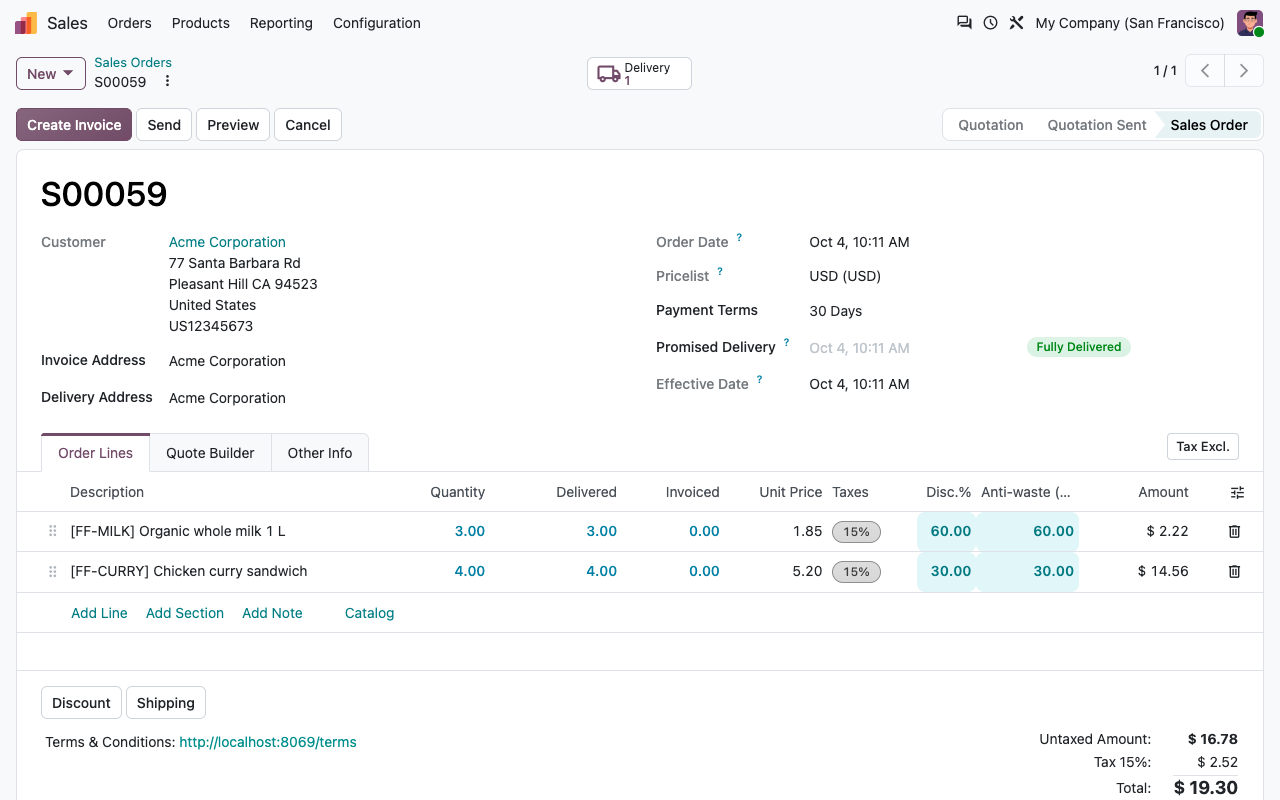Grab the drag handle of milk line

pyautogui.click(x=53, y=532)
